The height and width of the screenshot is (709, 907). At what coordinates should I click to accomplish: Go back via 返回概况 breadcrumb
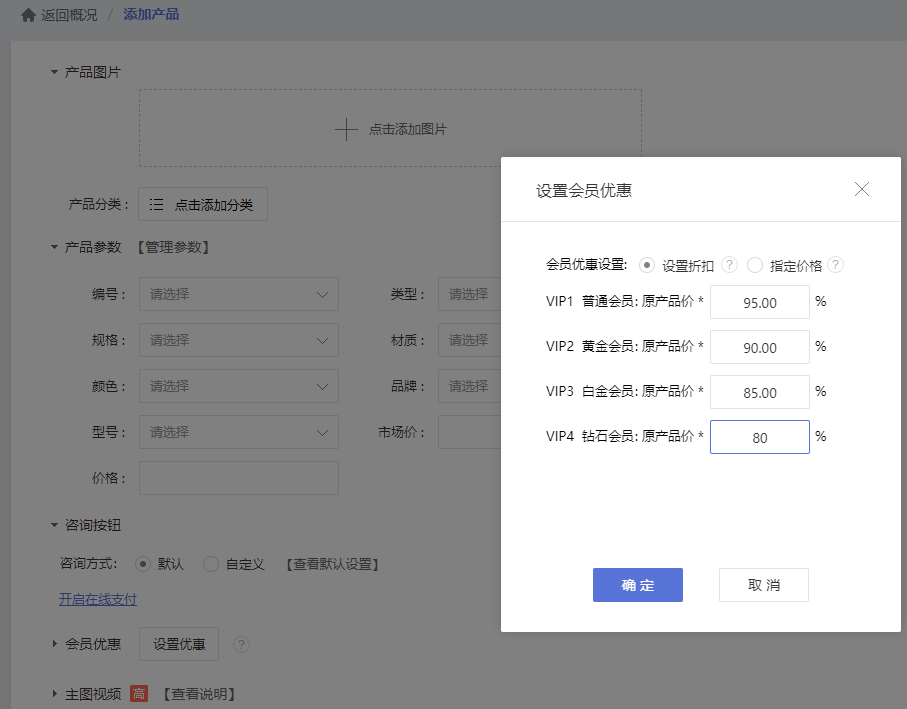[69, 15]
